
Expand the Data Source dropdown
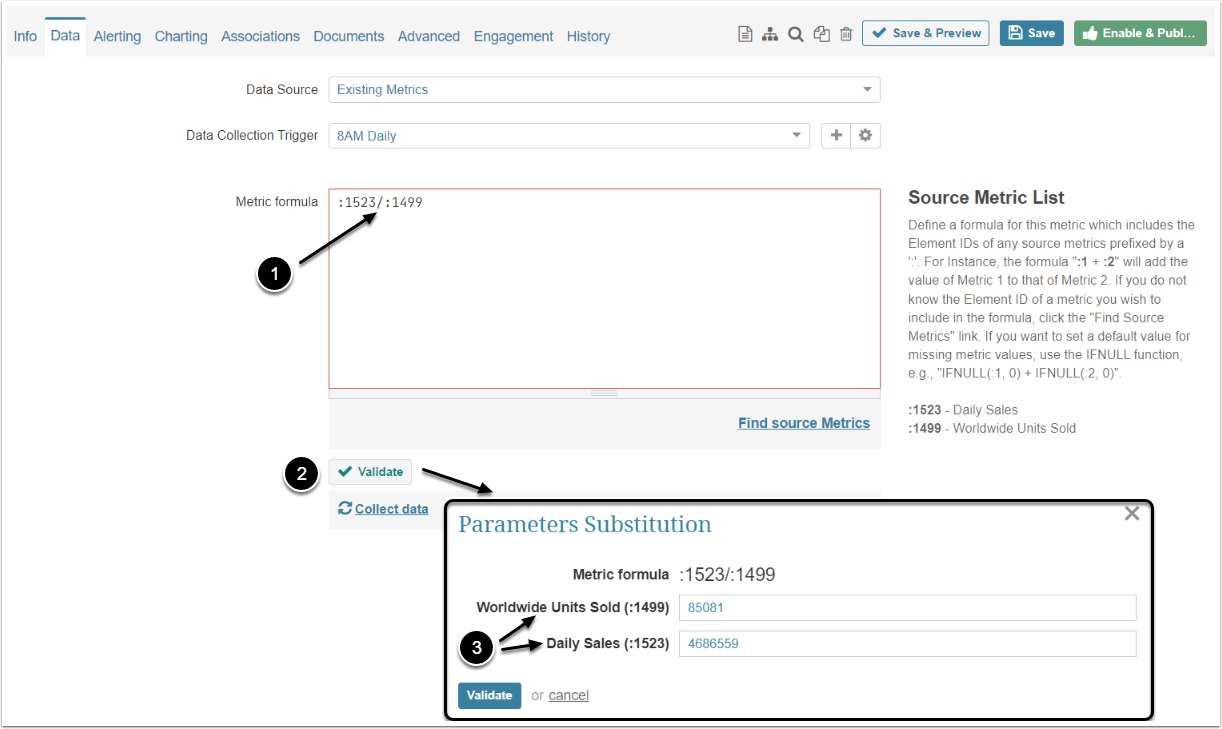(x=604, y=89)
